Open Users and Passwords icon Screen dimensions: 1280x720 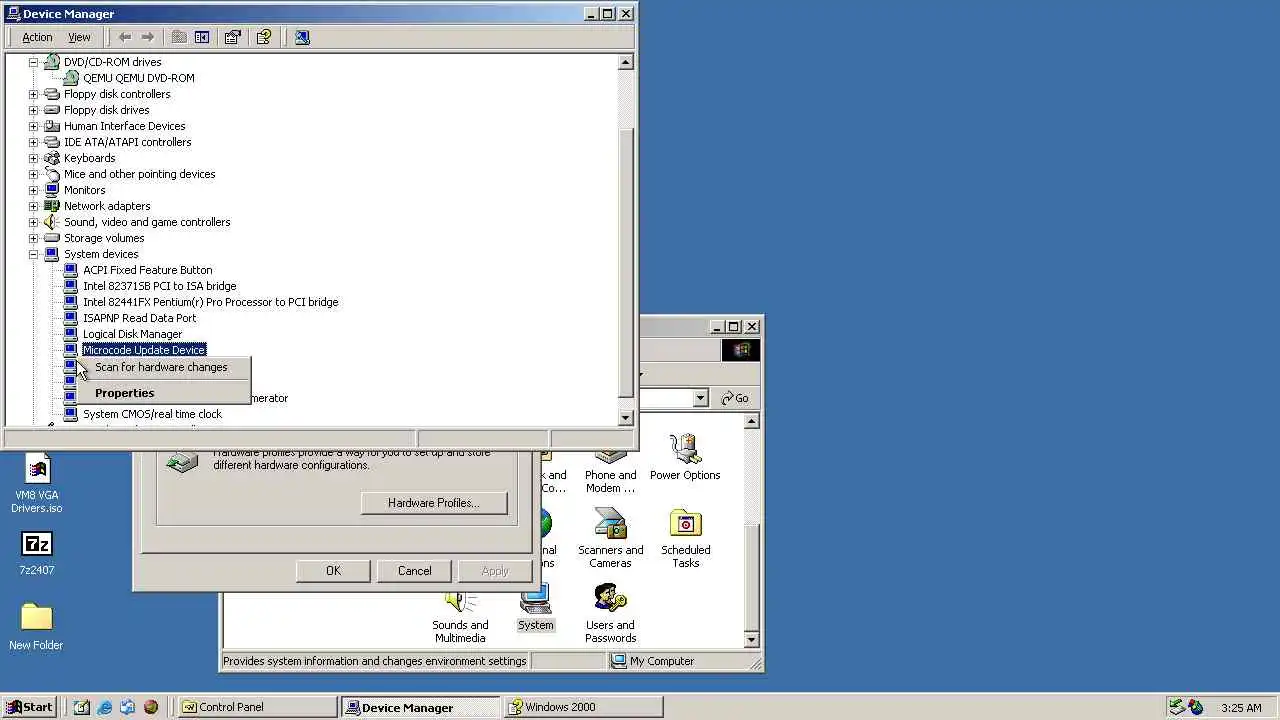click(610, 614)
